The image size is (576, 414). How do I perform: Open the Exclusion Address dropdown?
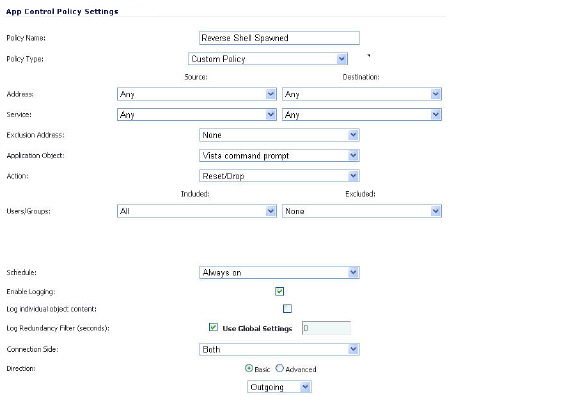point(279,135)
